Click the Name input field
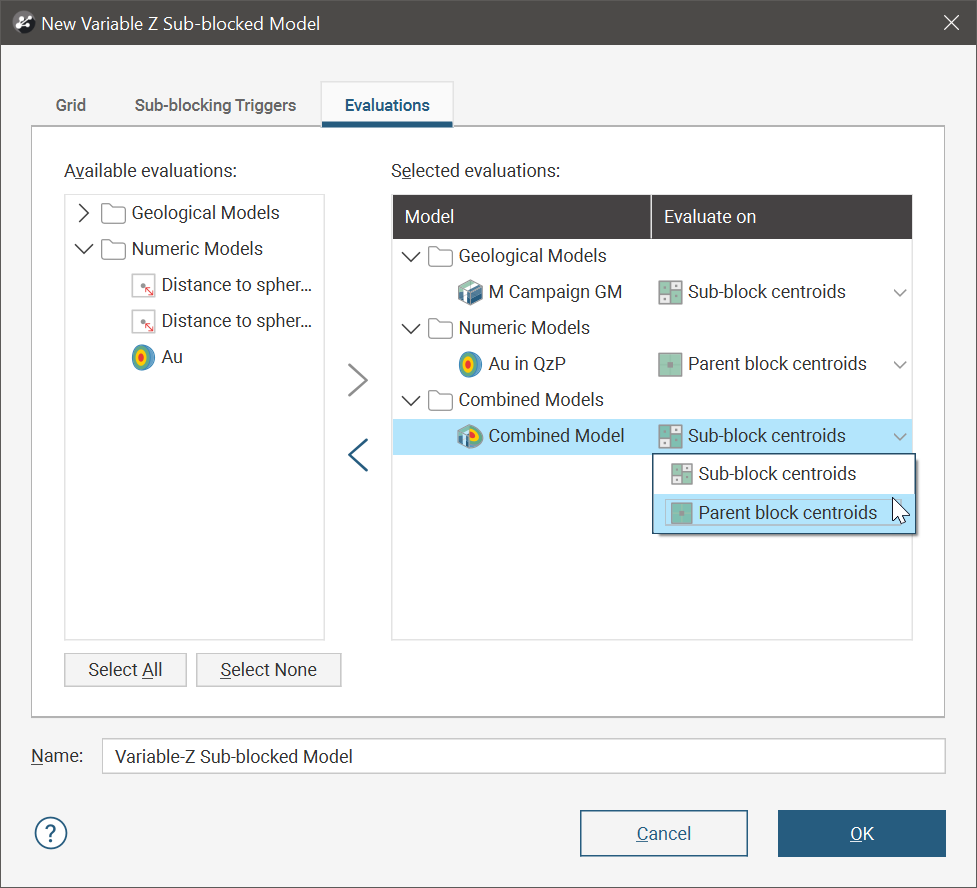Image resolution: width=977 pixels, height=888 pixels. [x=523, y=757]
